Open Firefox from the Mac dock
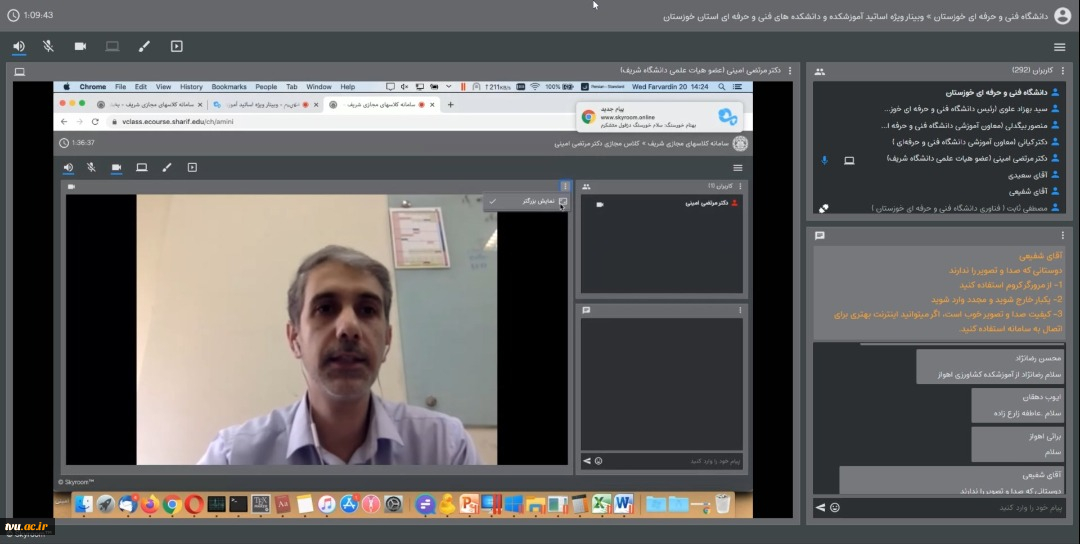This screenshot has height=544, width=1080. pyautogui.click(x=149, y=505)
